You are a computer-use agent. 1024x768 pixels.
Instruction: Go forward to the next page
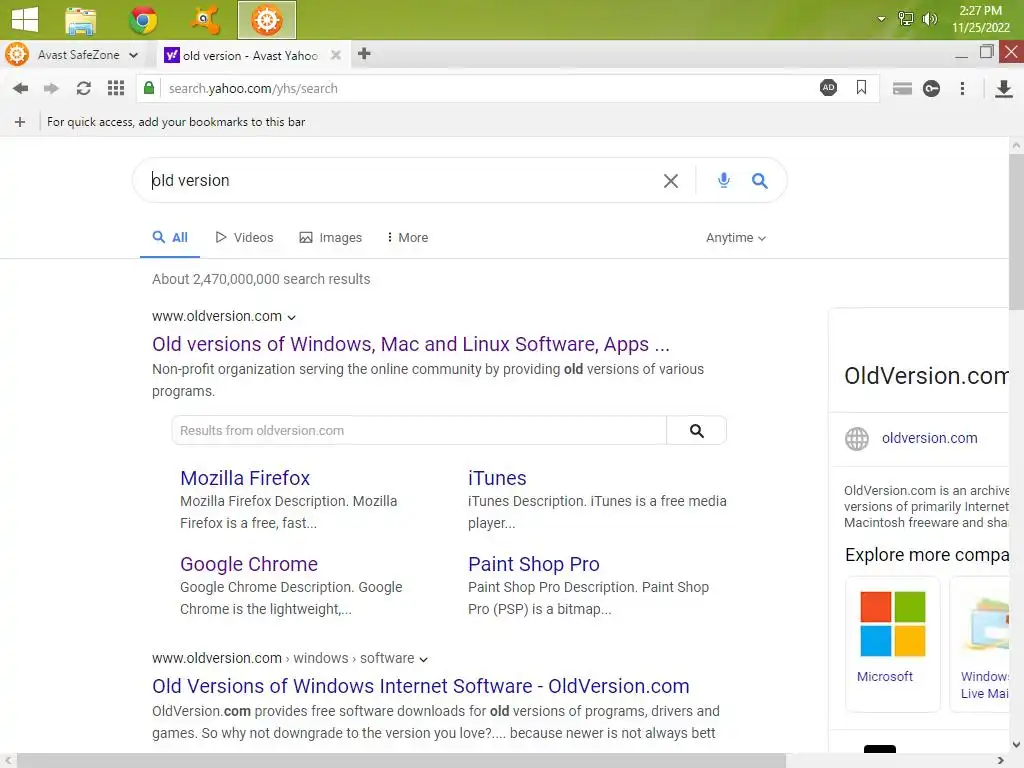(51, 88)
